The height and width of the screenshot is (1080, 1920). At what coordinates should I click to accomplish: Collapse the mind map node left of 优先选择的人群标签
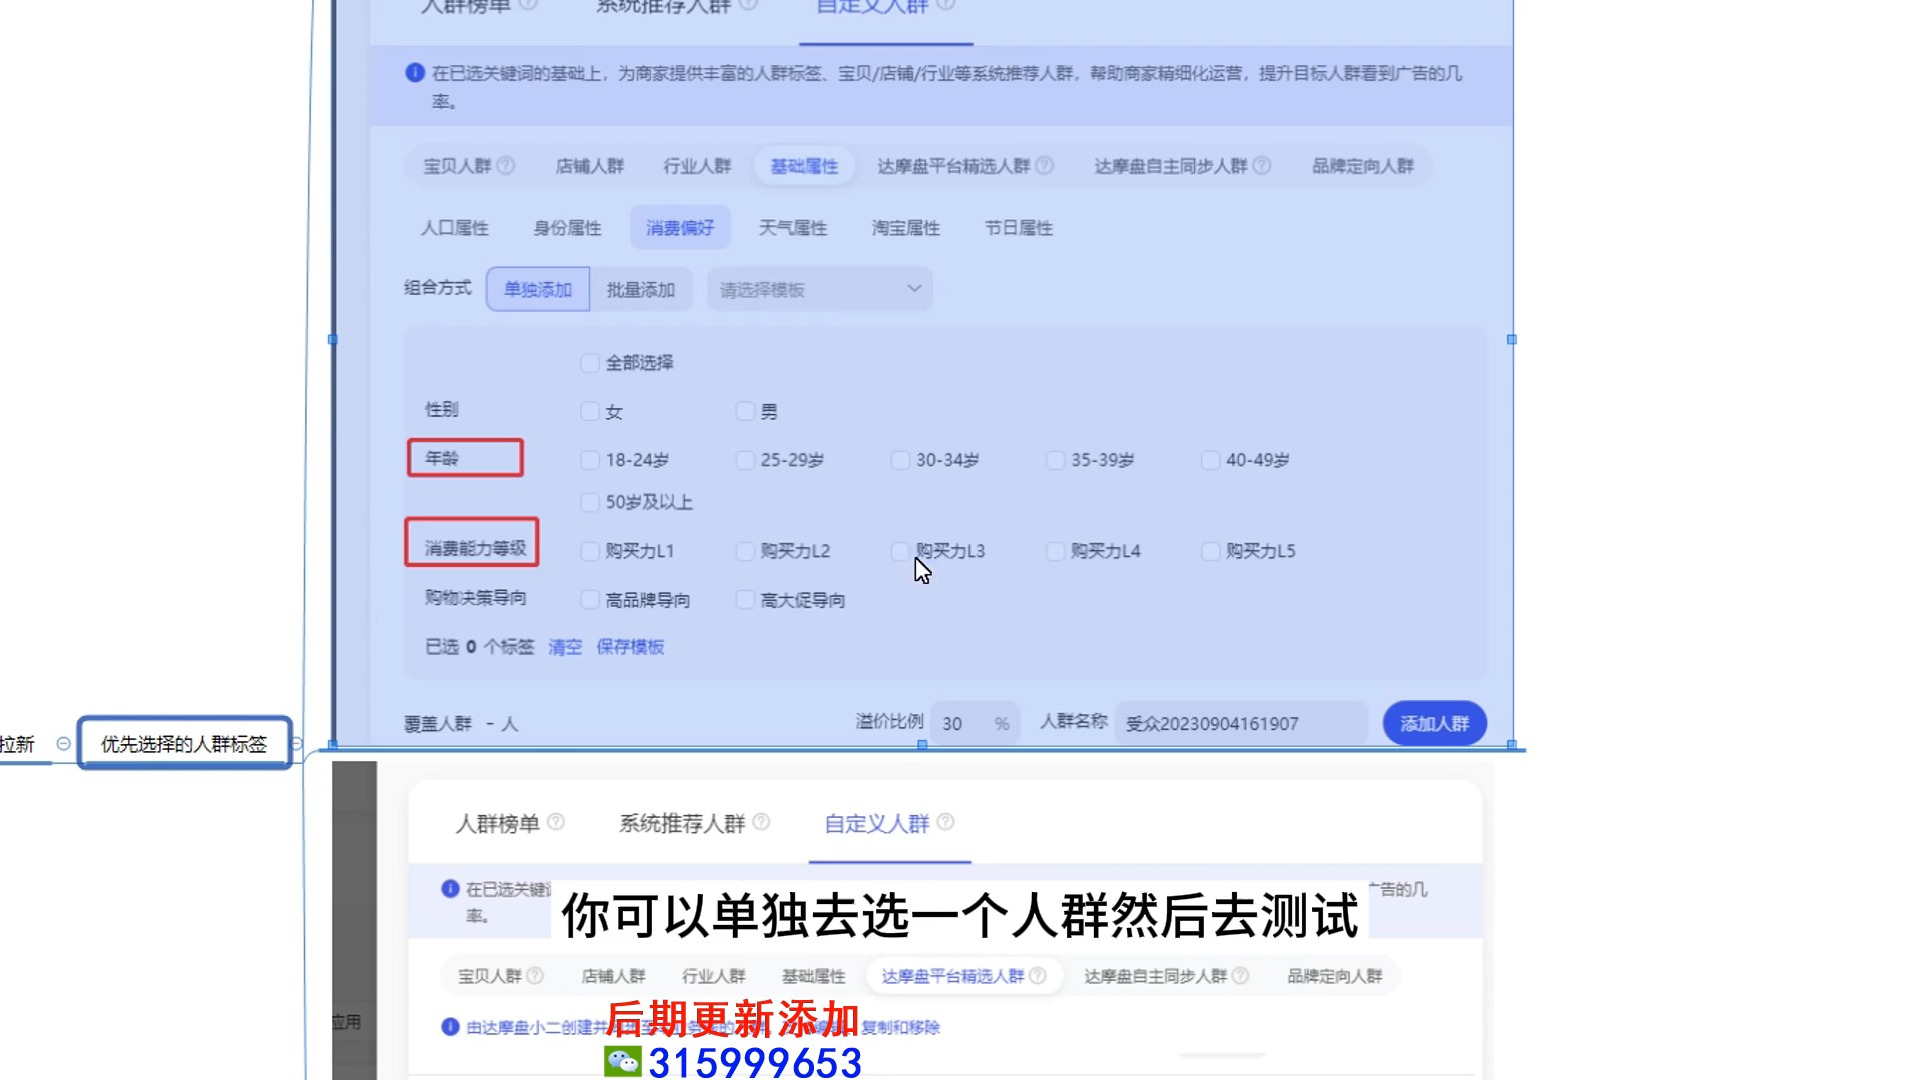pyautogui.click(x=63, y=744)
